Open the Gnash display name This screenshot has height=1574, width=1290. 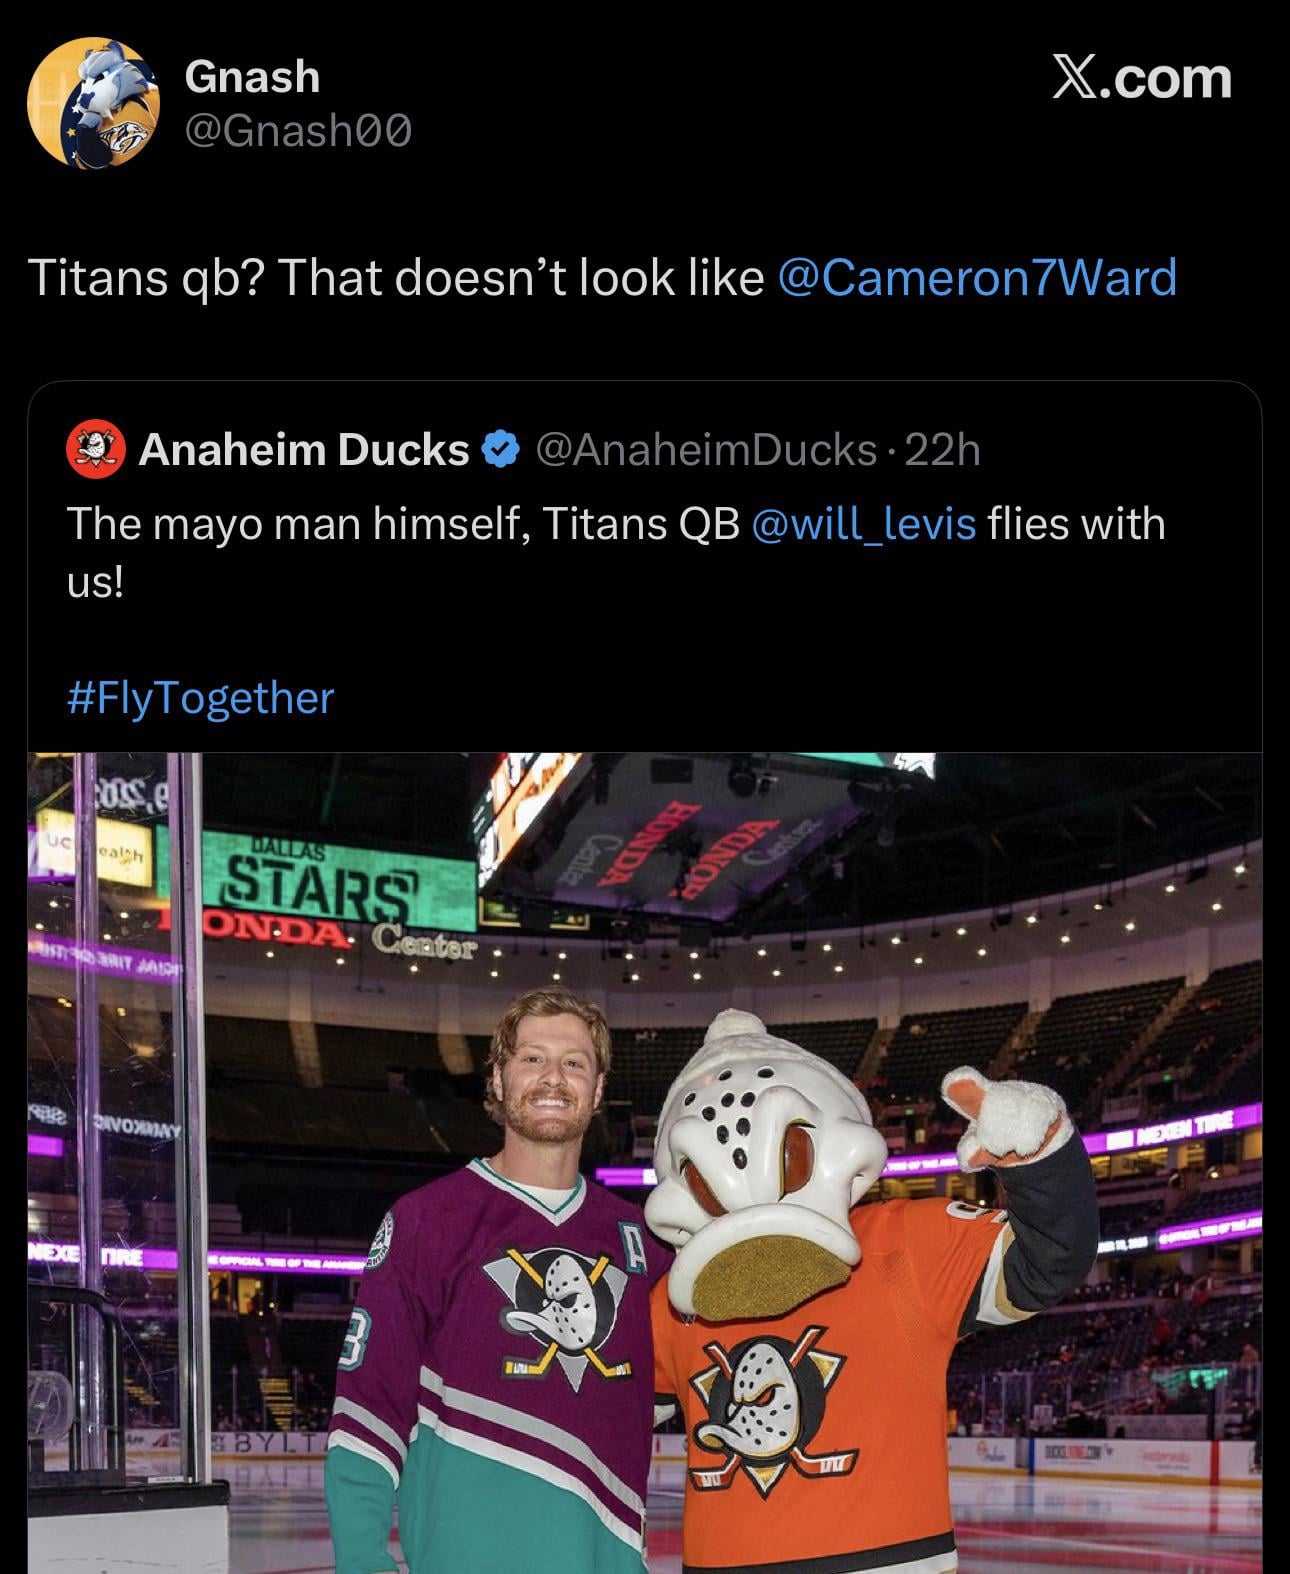[x=252, y=77]
